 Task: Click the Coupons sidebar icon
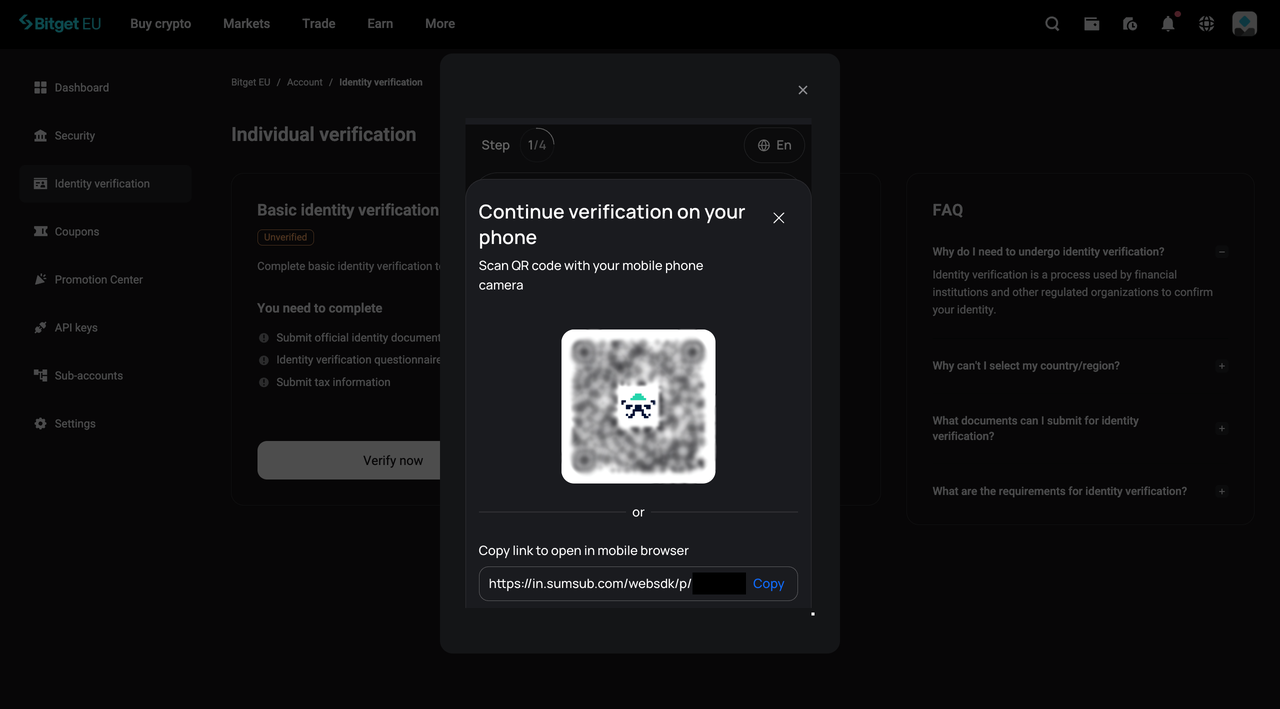tap(40, 232)
